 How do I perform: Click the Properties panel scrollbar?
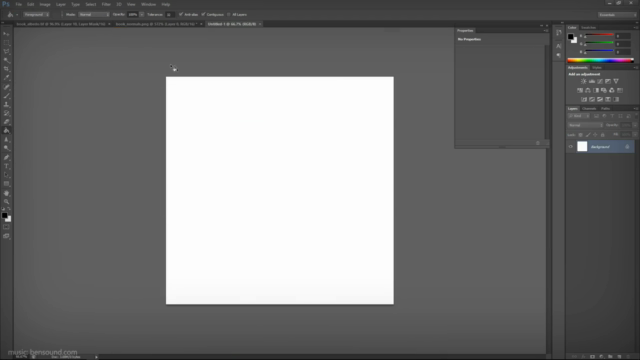click(x=547, y=92)
